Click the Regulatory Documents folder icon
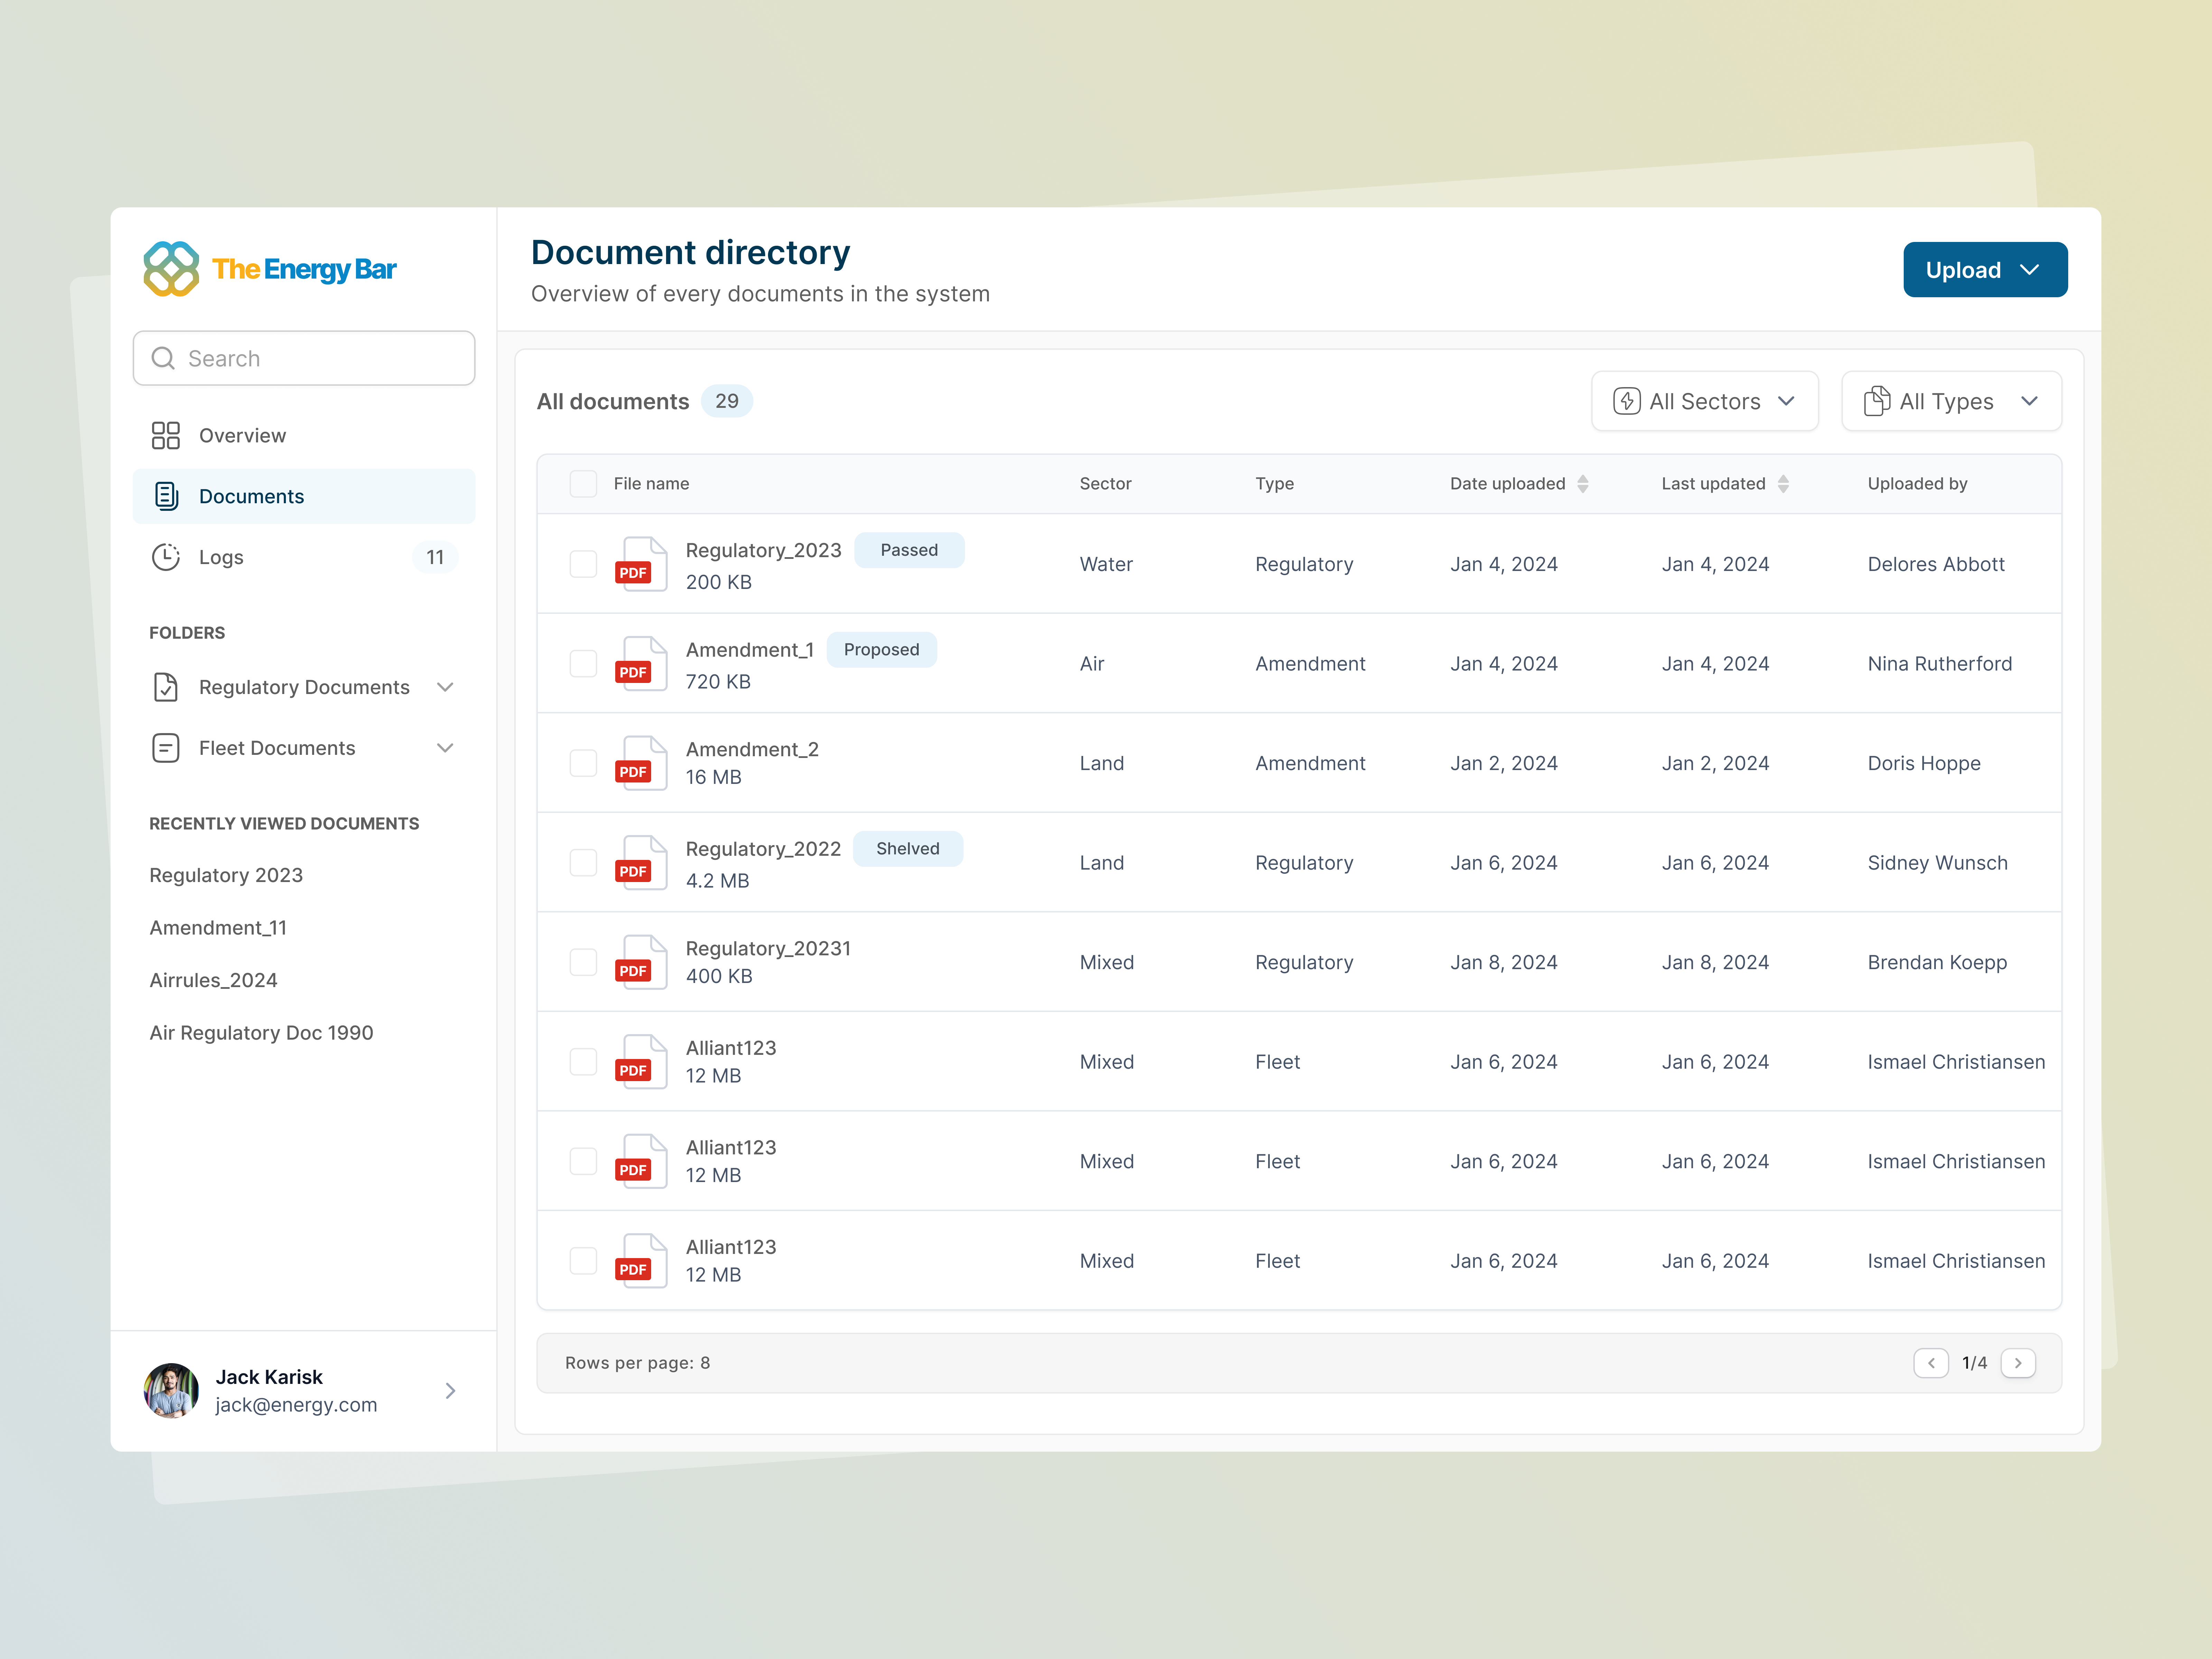Viewport: 2212px width, 1659px height. point(166,687)
